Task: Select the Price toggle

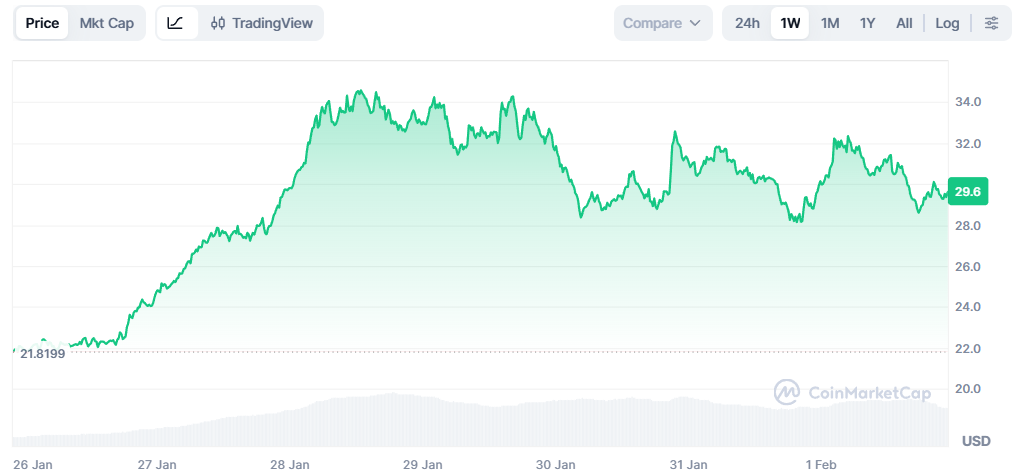Action: click(42, 23)
